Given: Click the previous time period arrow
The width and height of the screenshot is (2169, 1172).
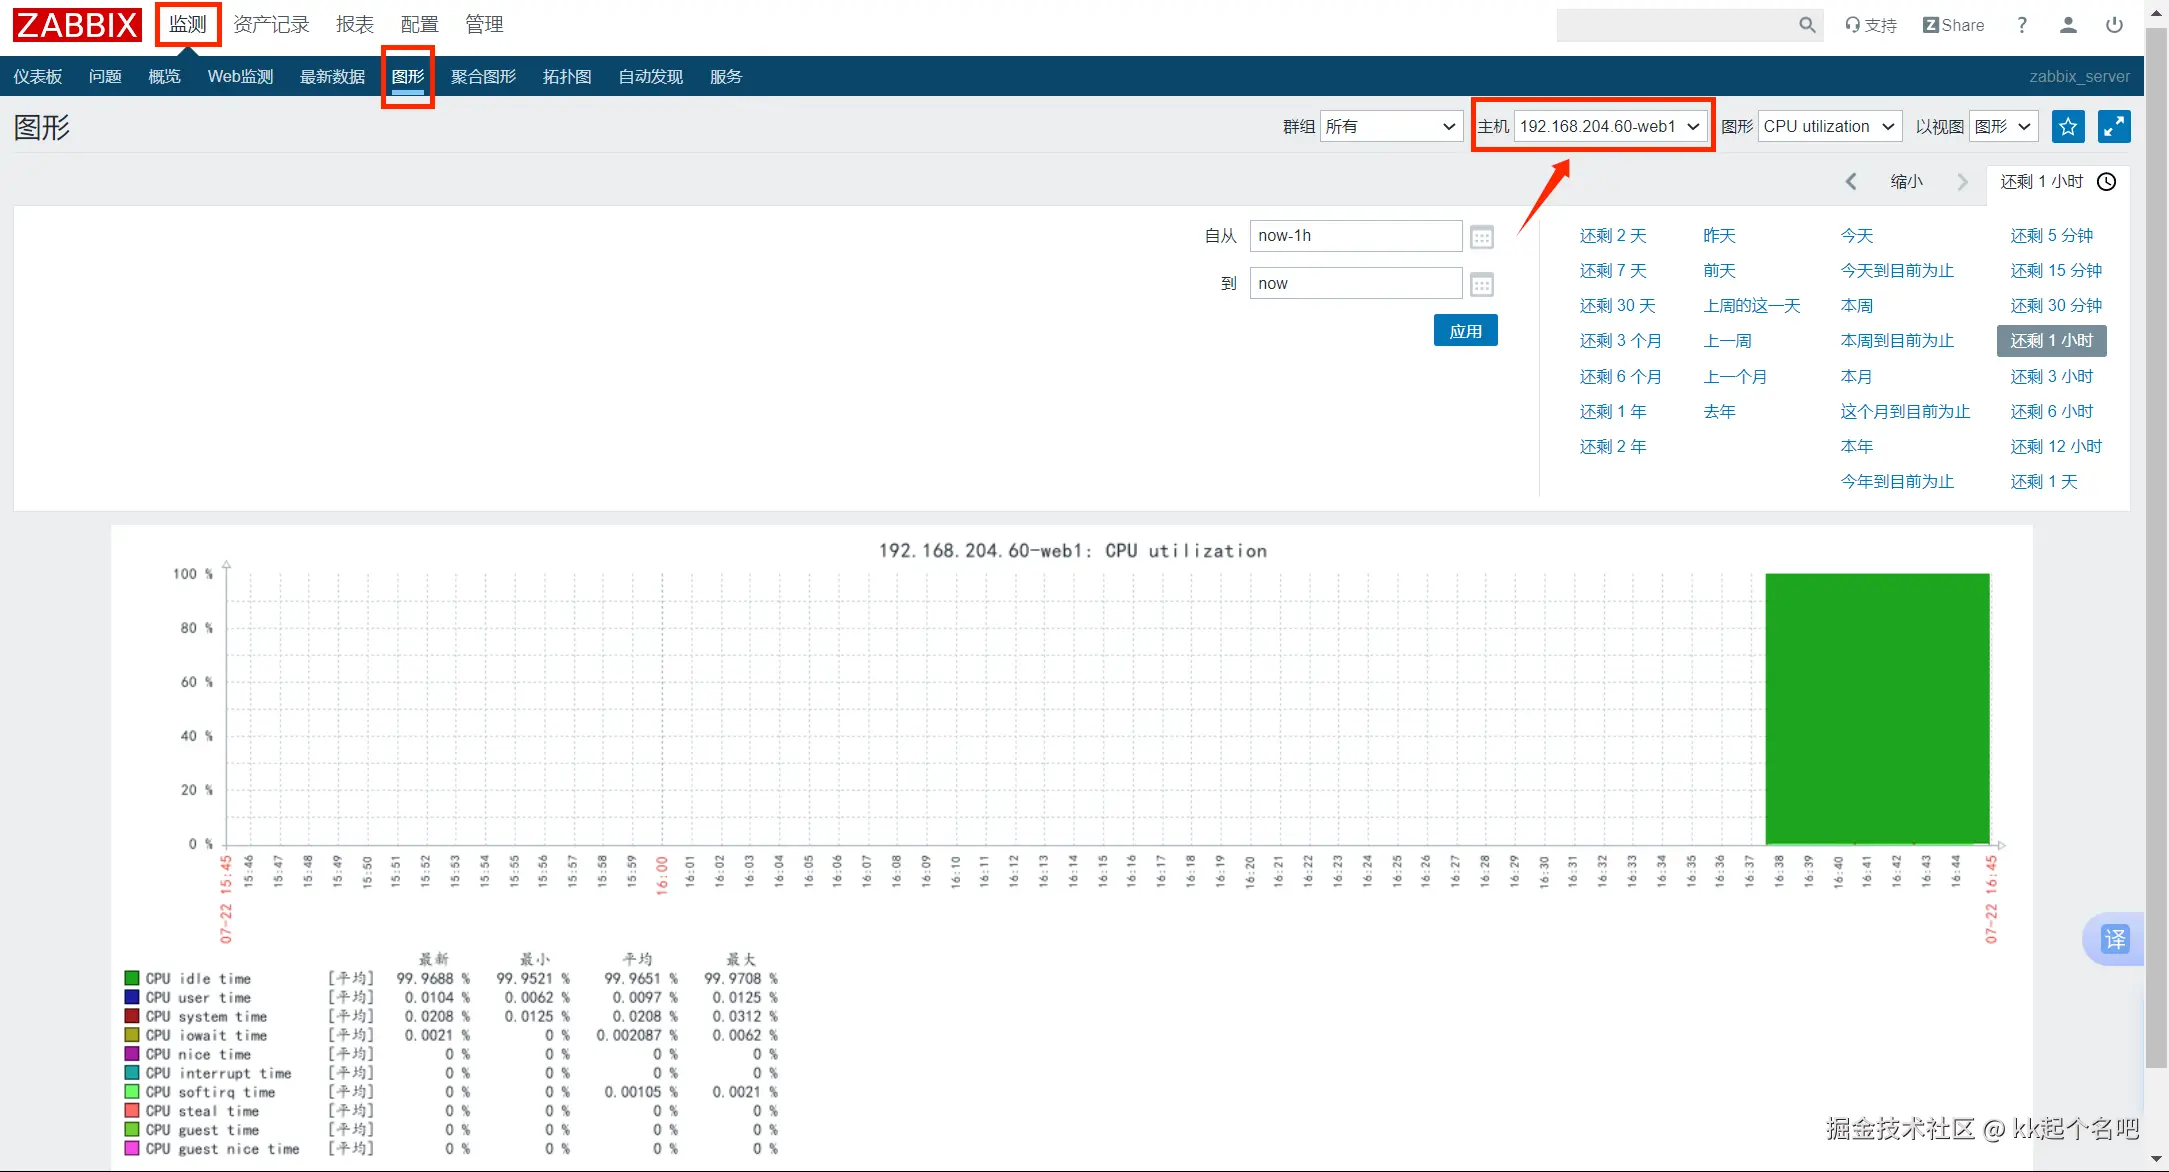Looking at the screenshot, I should coord(1851,181).
